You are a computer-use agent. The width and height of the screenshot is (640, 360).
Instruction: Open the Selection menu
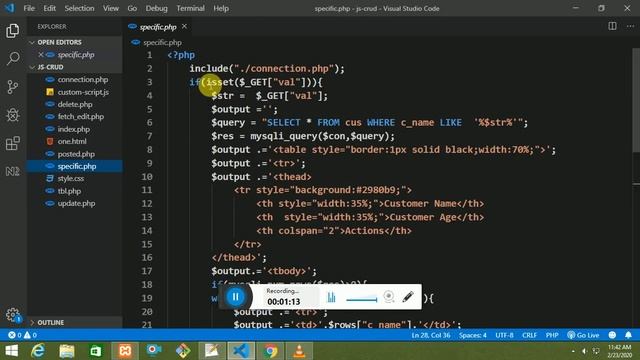79,8
